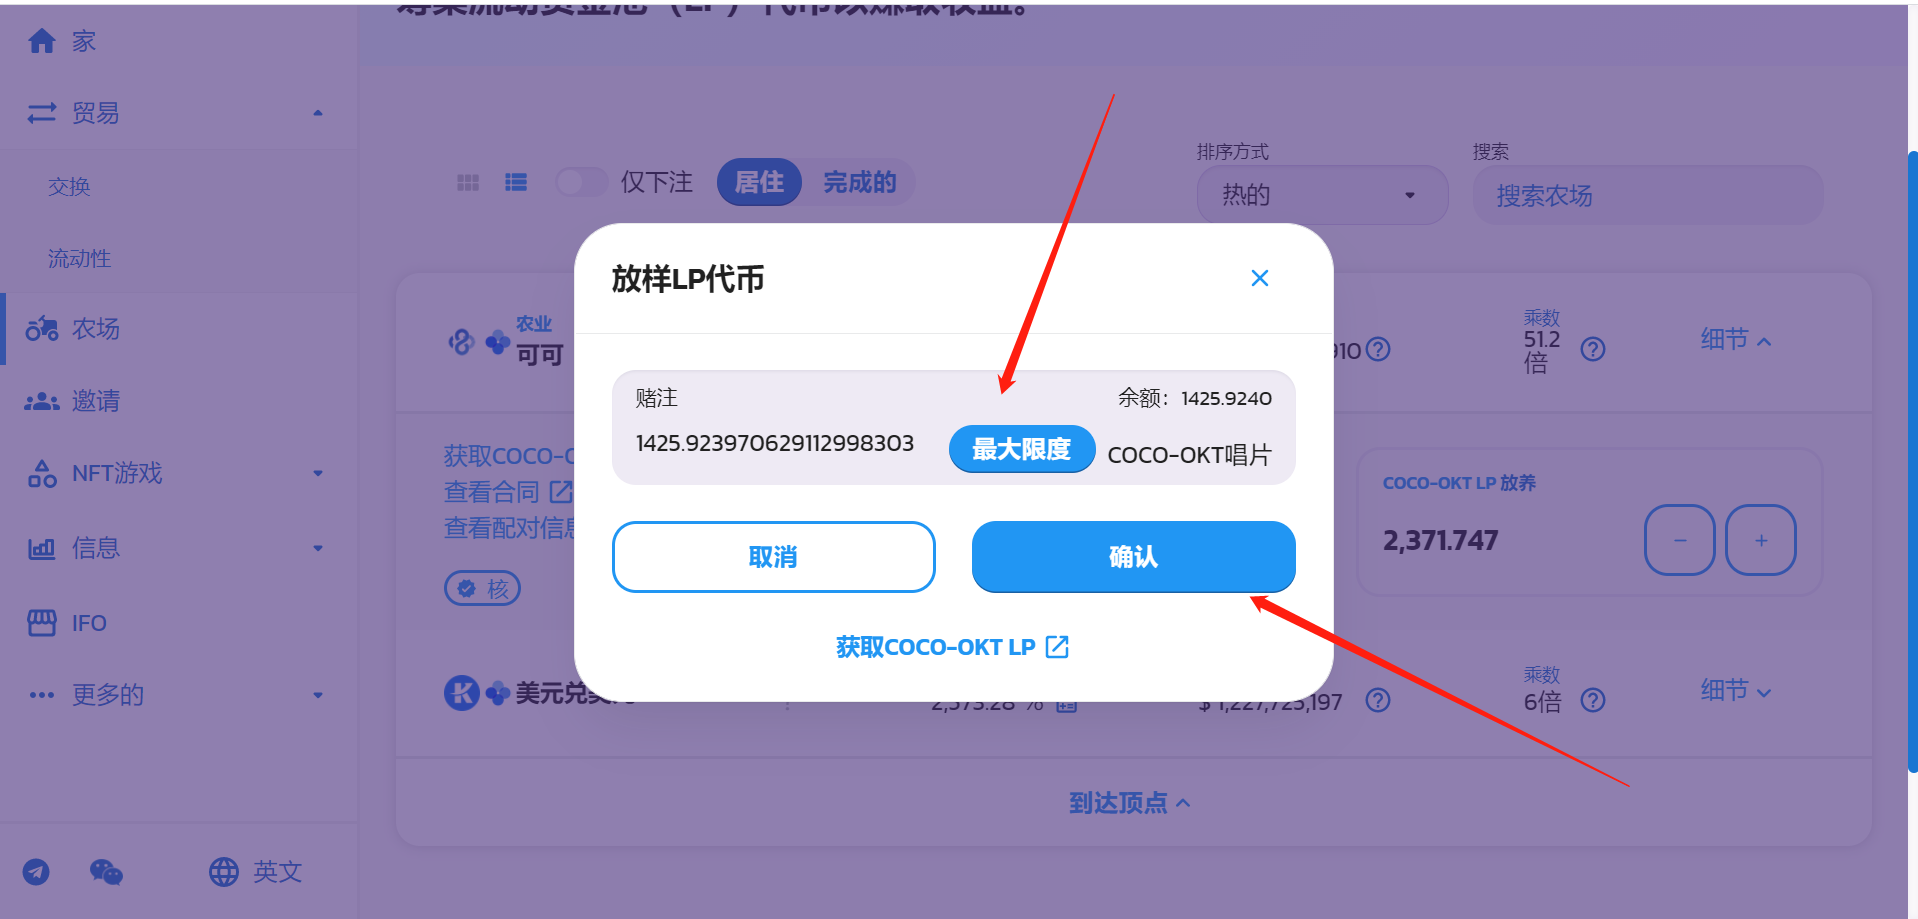The image size is (1918, 919).
Task: Switch to list table view icon
Action: 516,182
